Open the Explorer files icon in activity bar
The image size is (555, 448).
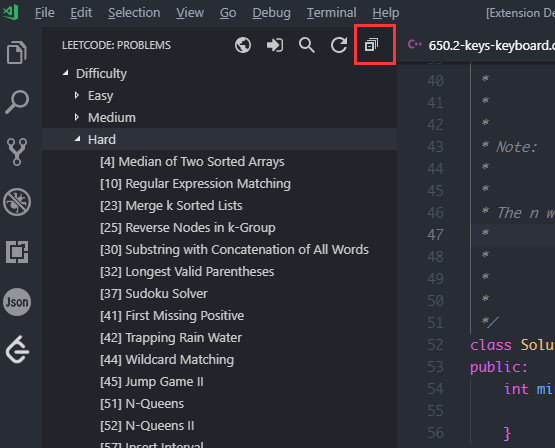pyautogui.click(x=17, y=52)
